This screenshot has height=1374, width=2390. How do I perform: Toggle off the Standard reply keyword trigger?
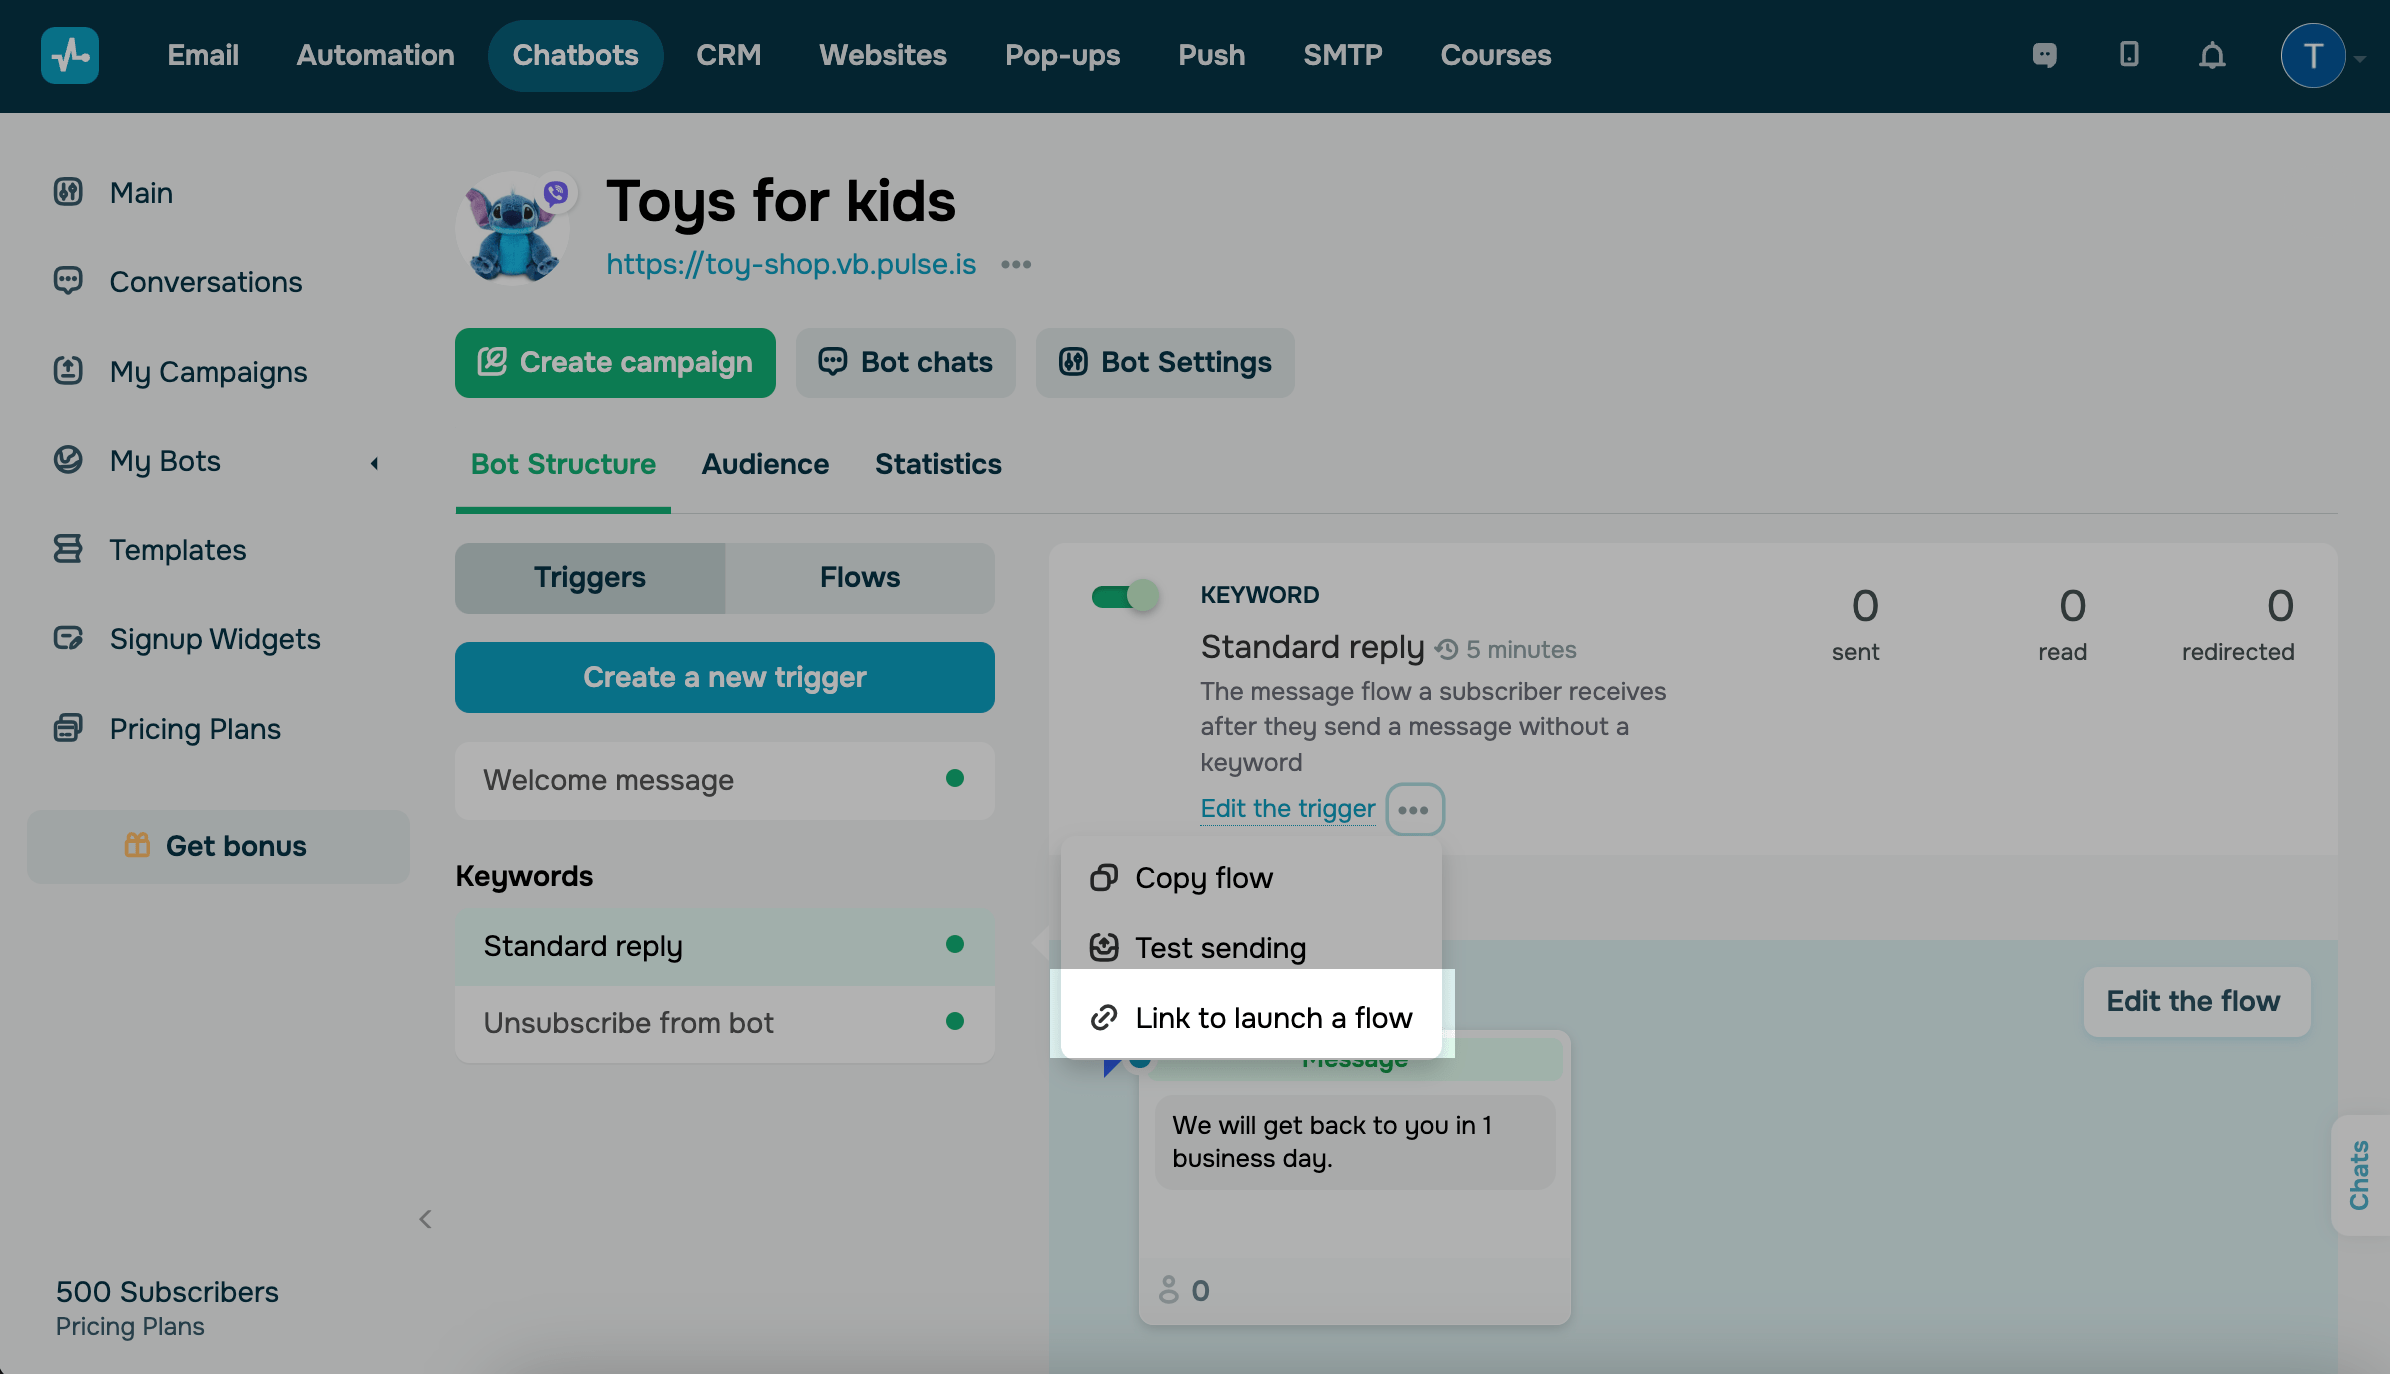(1125, 597)
